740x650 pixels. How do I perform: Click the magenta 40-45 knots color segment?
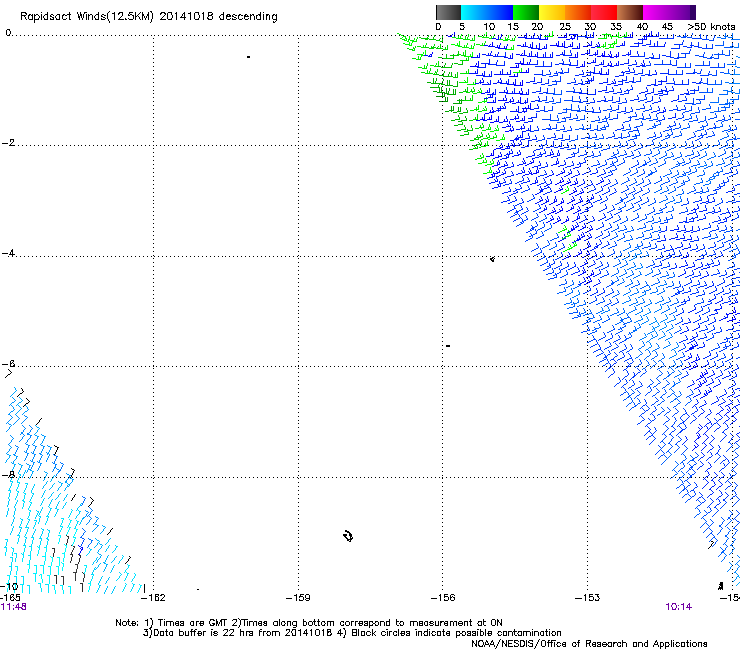656,12
